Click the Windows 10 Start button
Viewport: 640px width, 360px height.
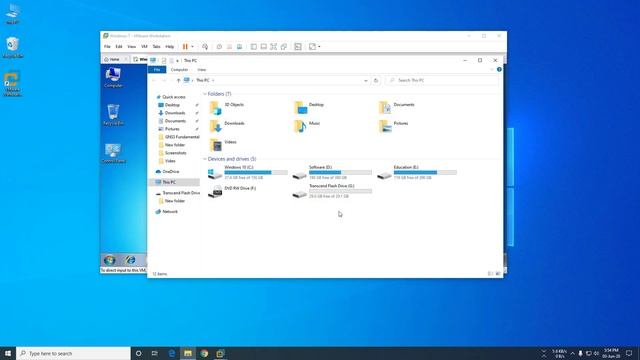[8, 353]
